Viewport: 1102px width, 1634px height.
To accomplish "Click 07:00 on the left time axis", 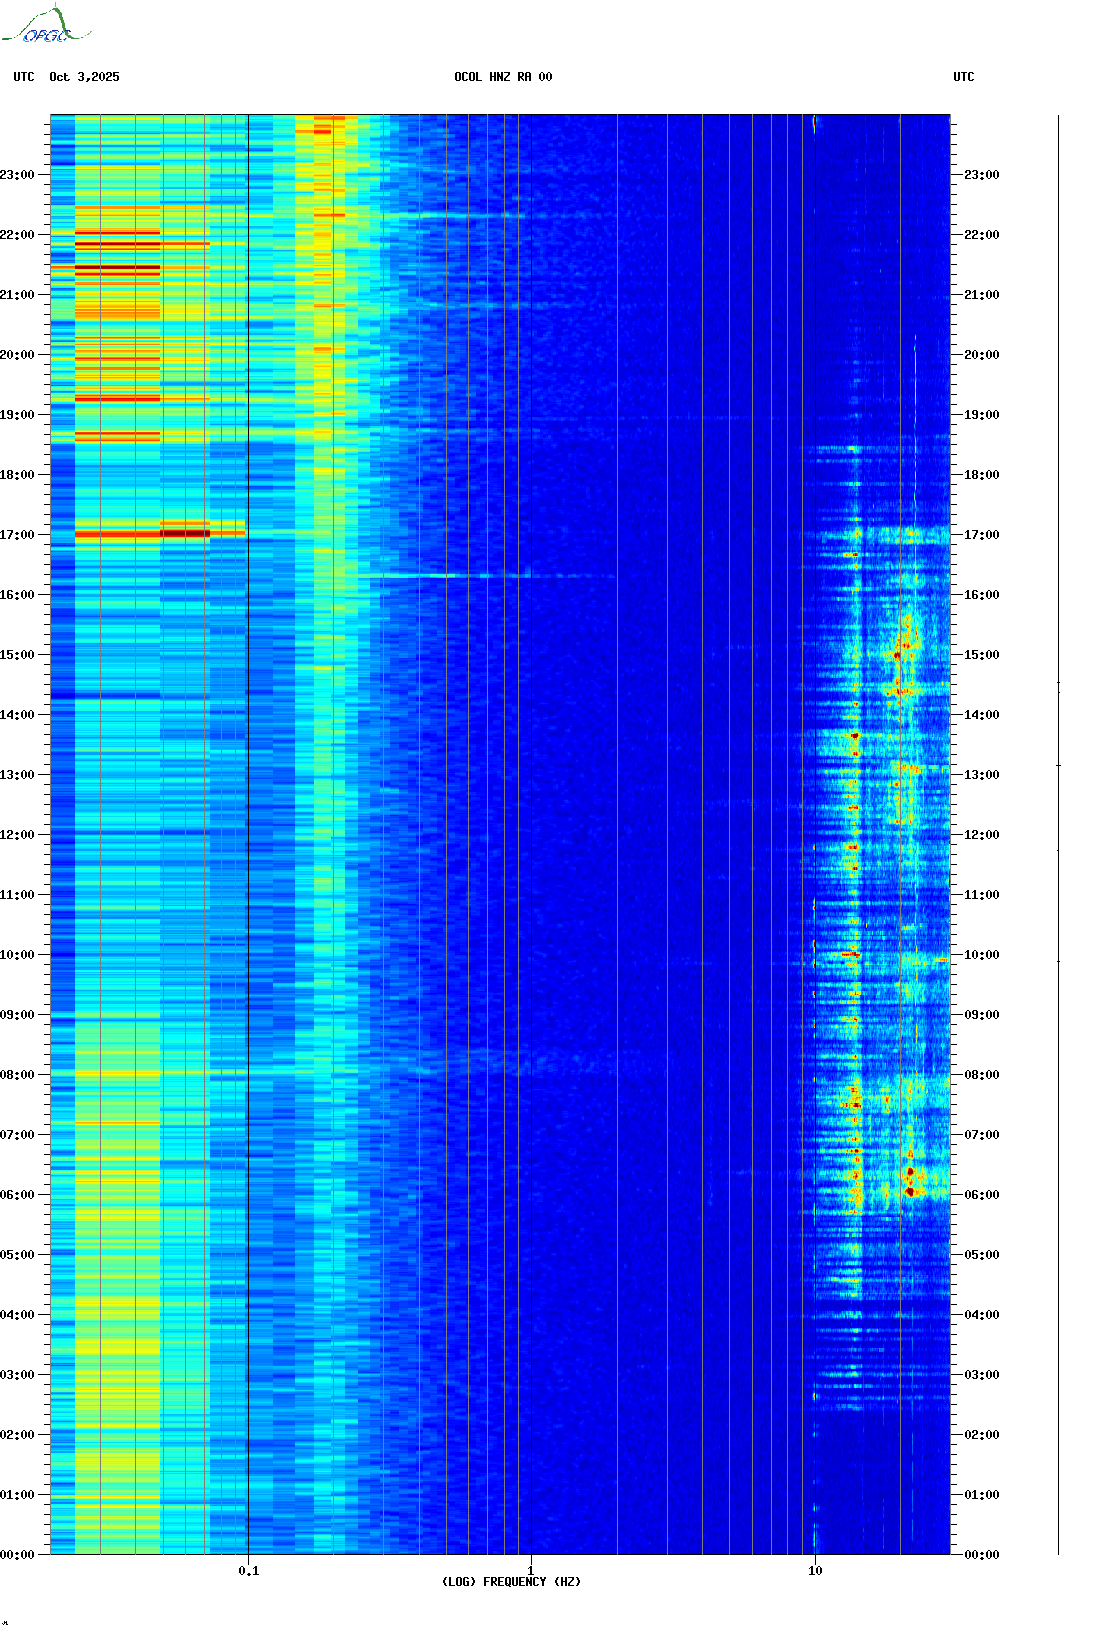I will [17, 1135].
